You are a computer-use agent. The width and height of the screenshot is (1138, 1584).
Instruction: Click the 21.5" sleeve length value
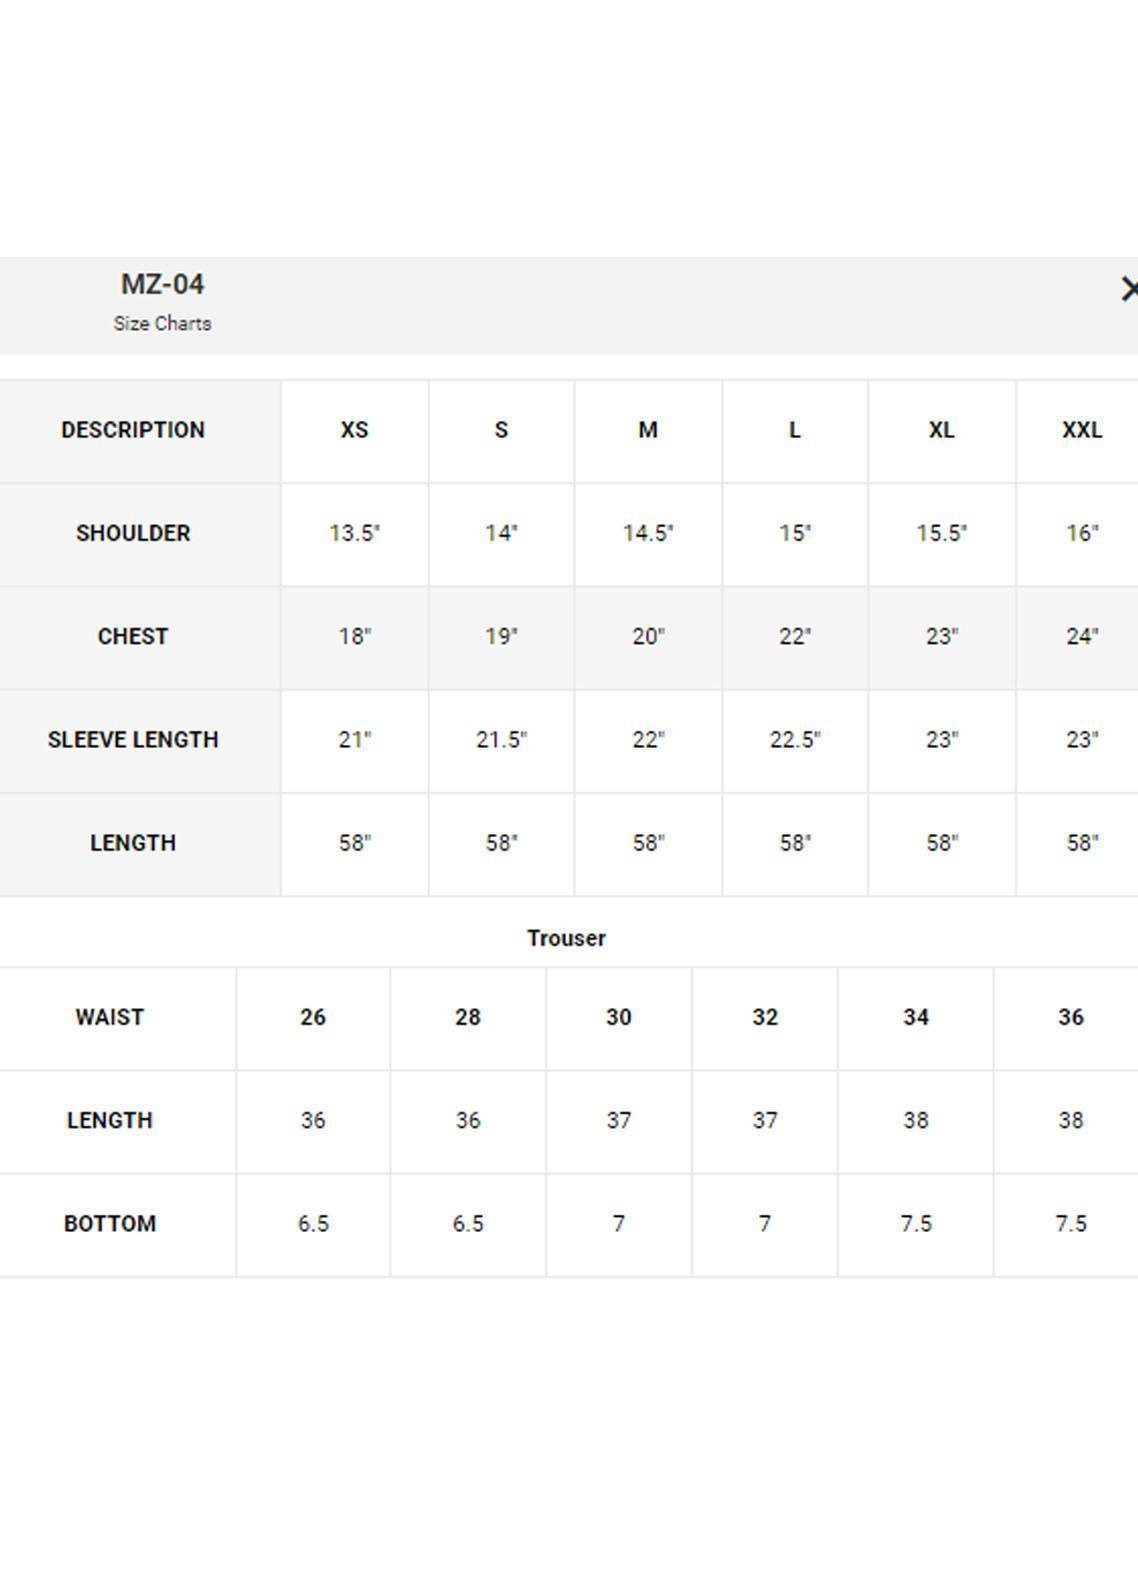click(501, 740)
